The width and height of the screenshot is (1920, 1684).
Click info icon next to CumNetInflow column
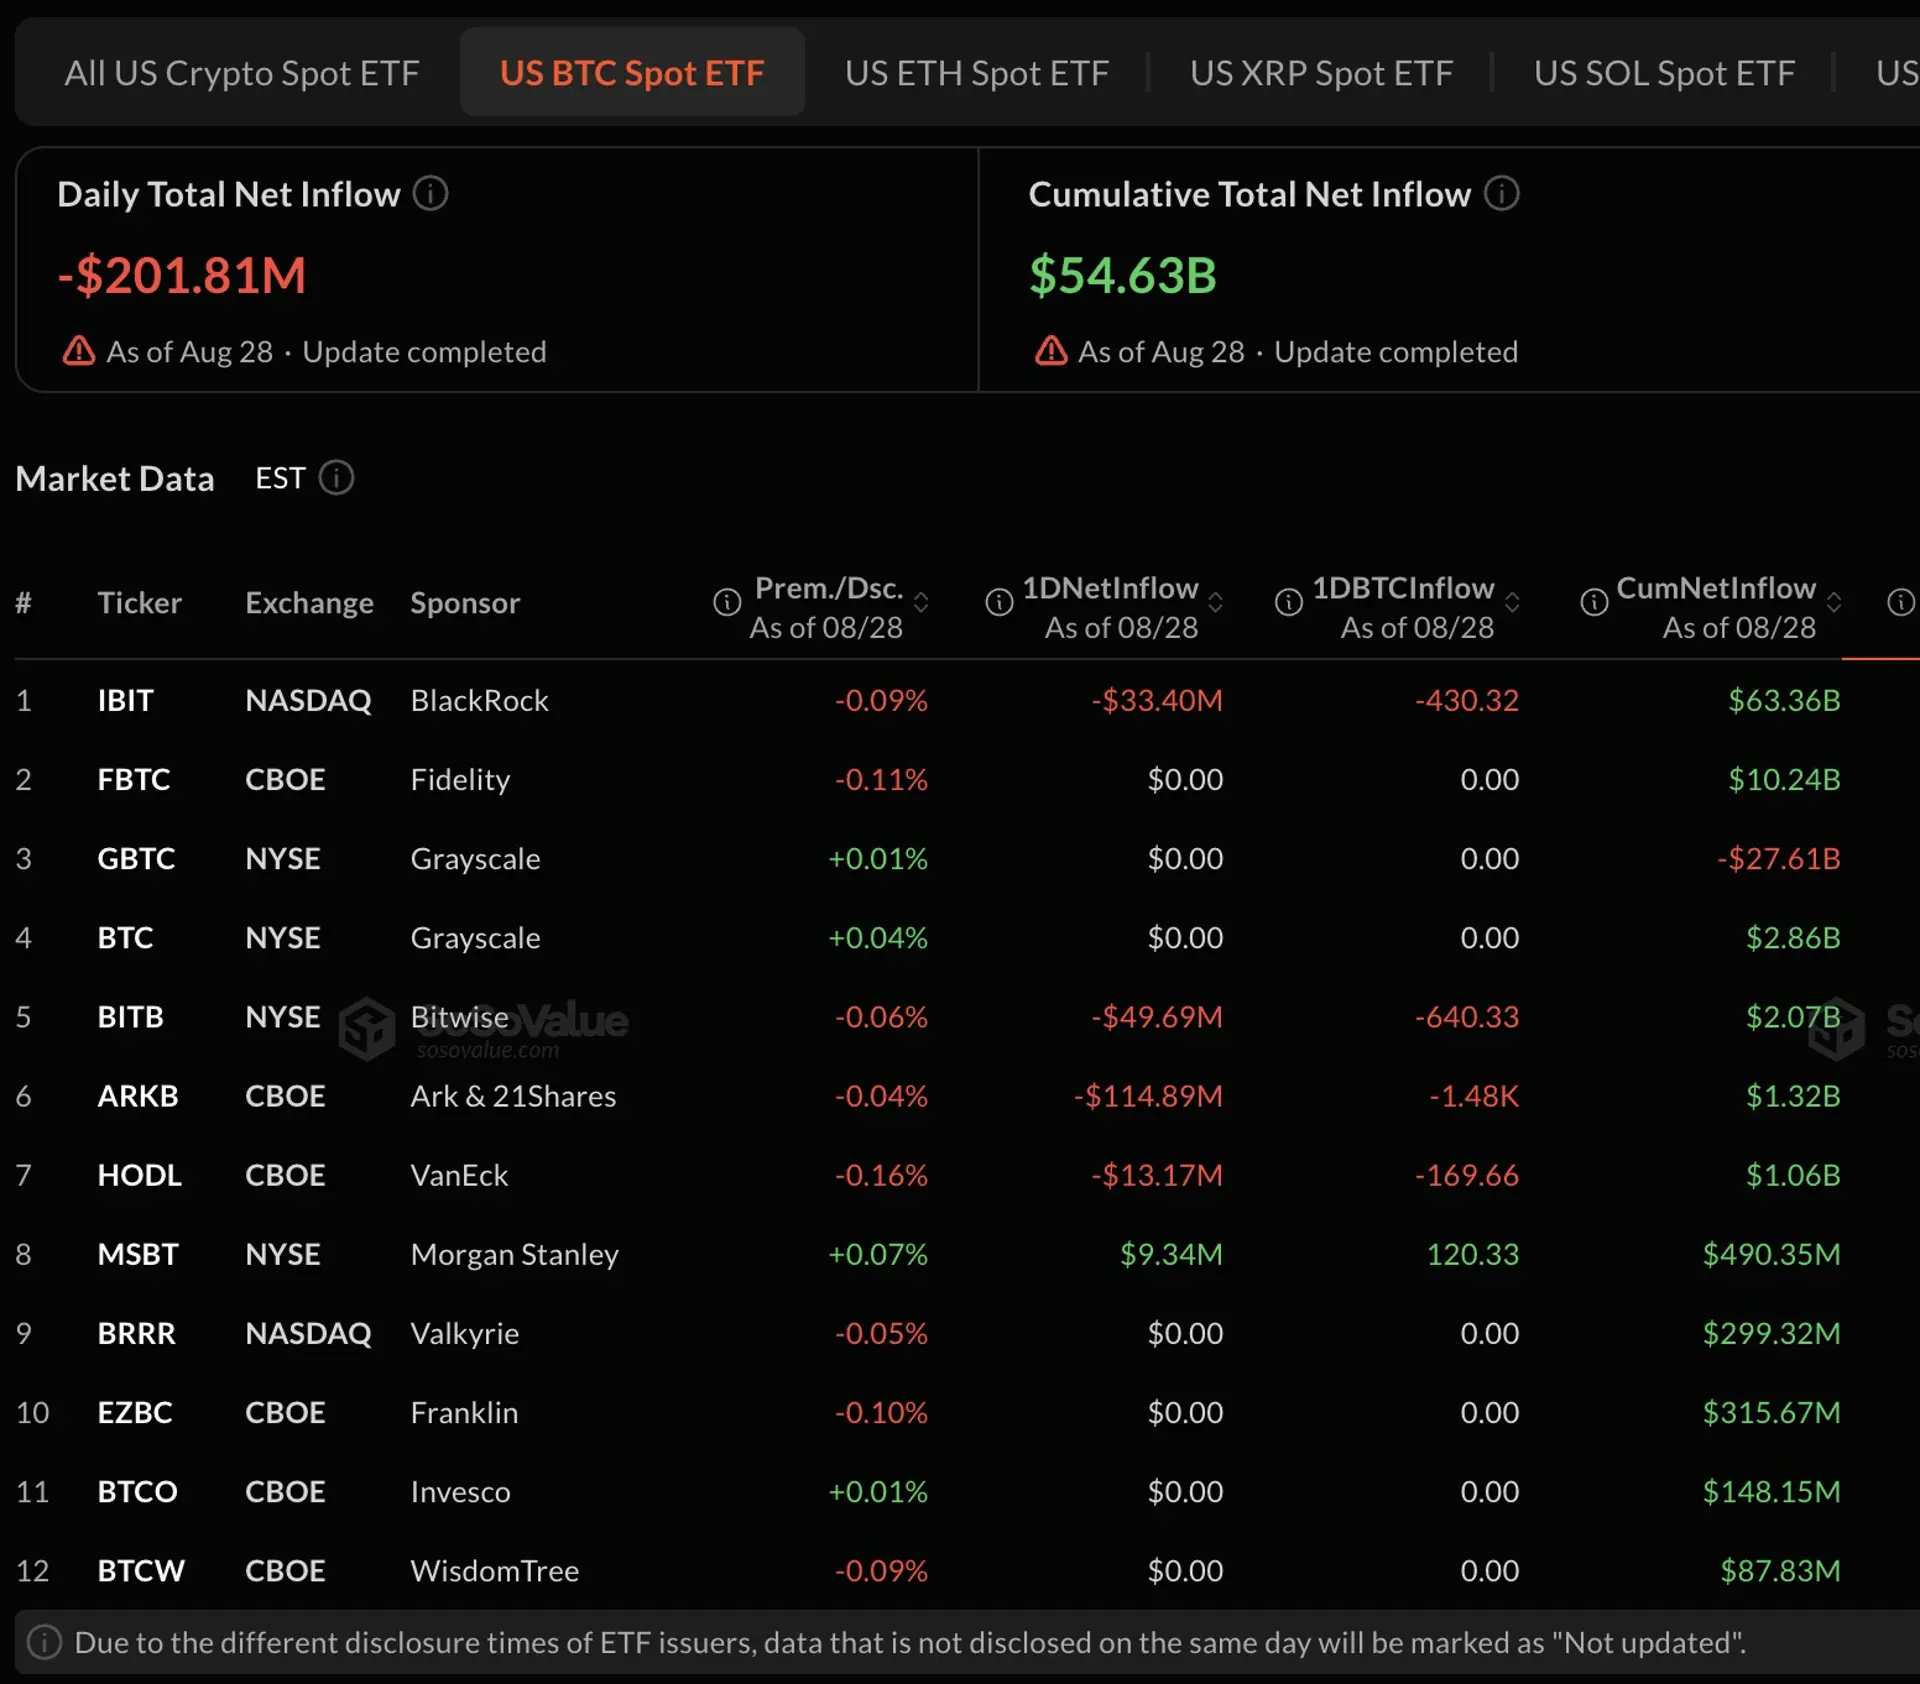point(1594,602)
